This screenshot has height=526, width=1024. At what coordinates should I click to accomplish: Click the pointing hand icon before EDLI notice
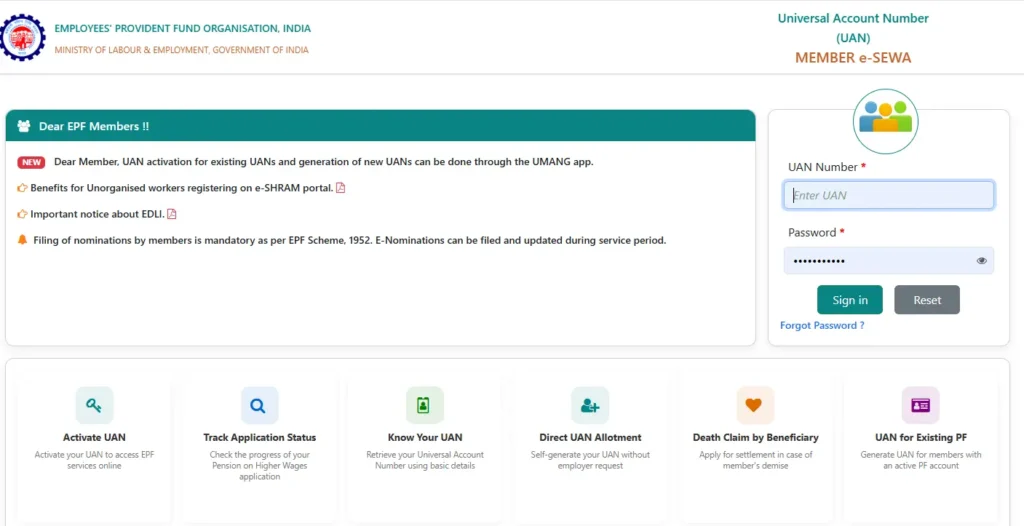(22, 214)
